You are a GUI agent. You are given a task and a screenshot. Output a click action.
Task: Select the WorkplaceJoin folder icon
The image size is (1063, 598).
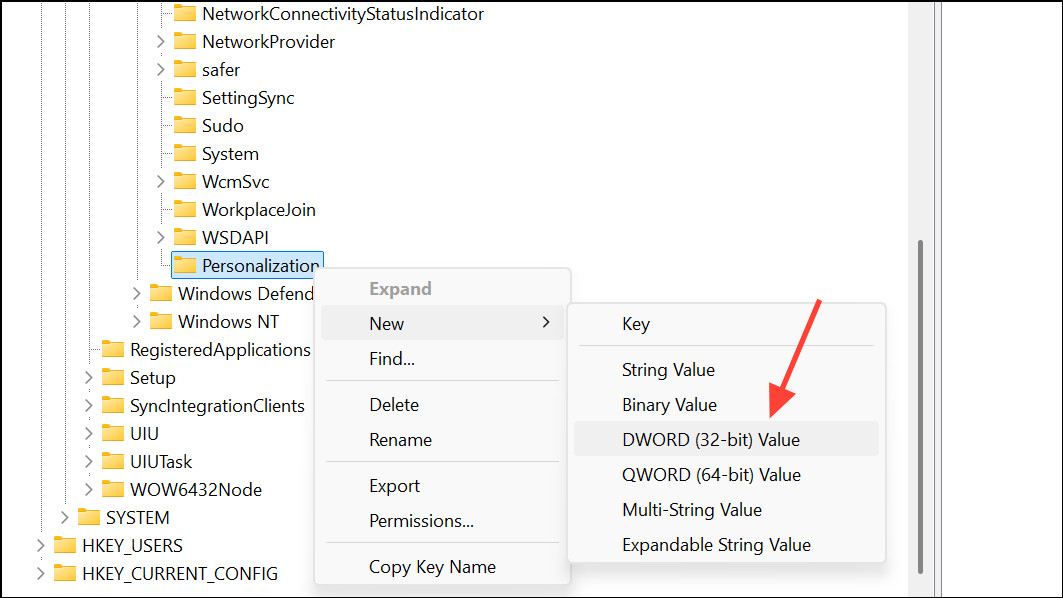(184, 210)
